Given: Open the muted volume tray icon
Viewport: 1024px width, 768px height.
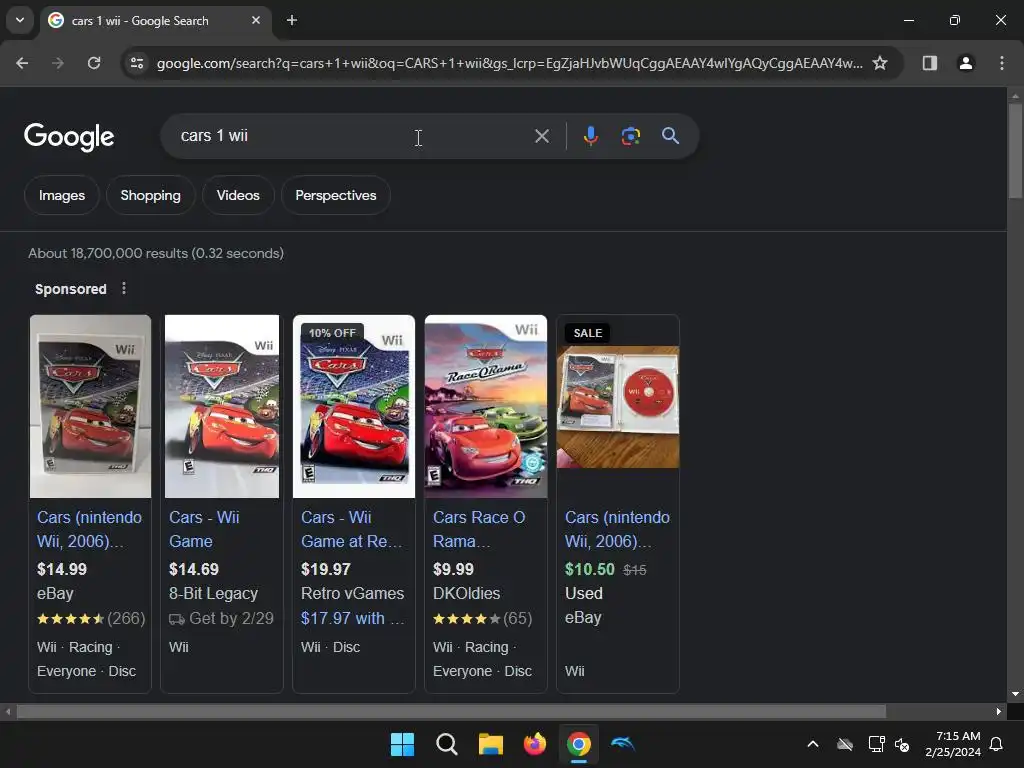Looking at the screenshot, I should [x=902, y=744].
